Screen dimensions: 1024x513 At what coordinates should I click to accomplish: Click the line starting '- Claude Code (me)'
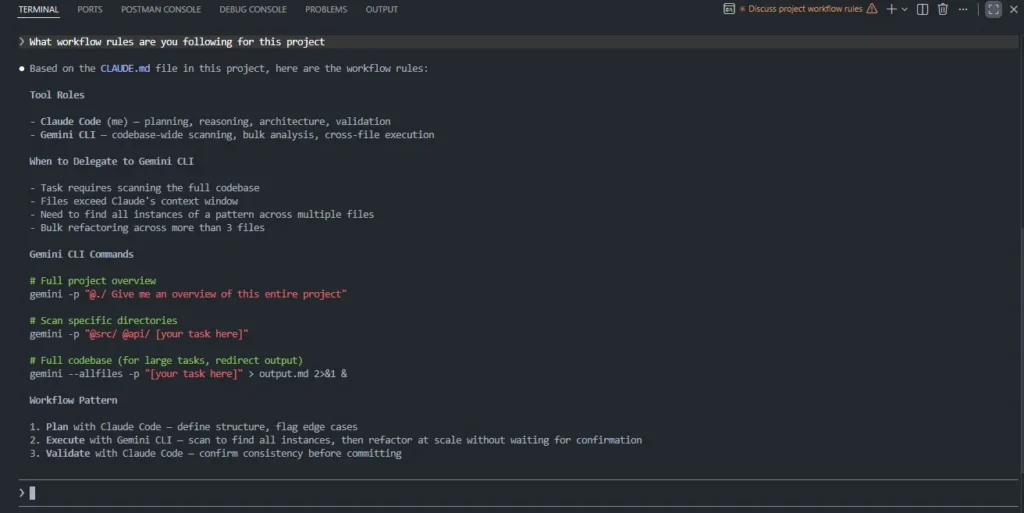[210, 121]
